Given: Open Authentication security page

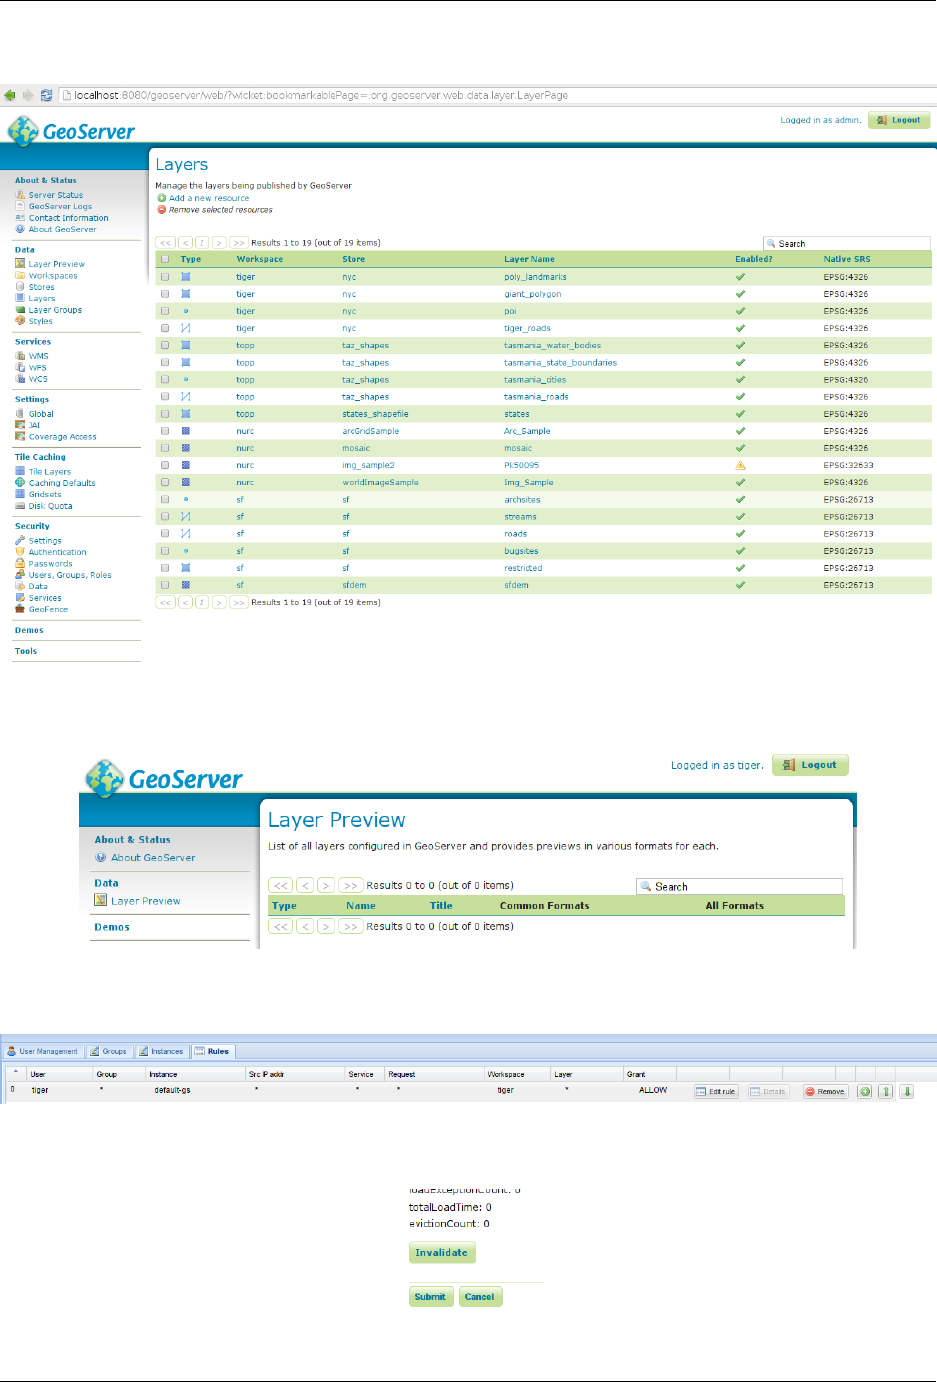Looking at the screenshot, I should pyautogui.click(x=57, y=552).
